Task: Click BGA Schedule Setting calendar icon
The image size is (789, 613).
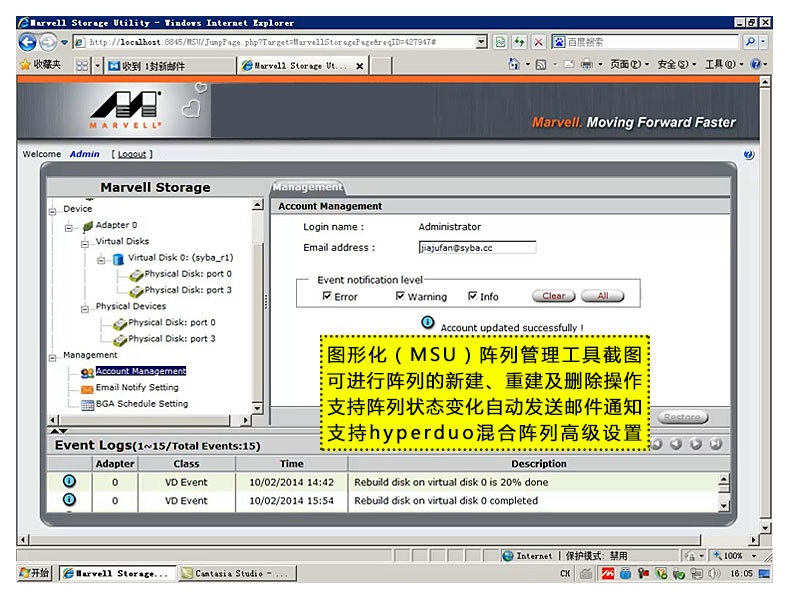Action: [x=87, y=405]
